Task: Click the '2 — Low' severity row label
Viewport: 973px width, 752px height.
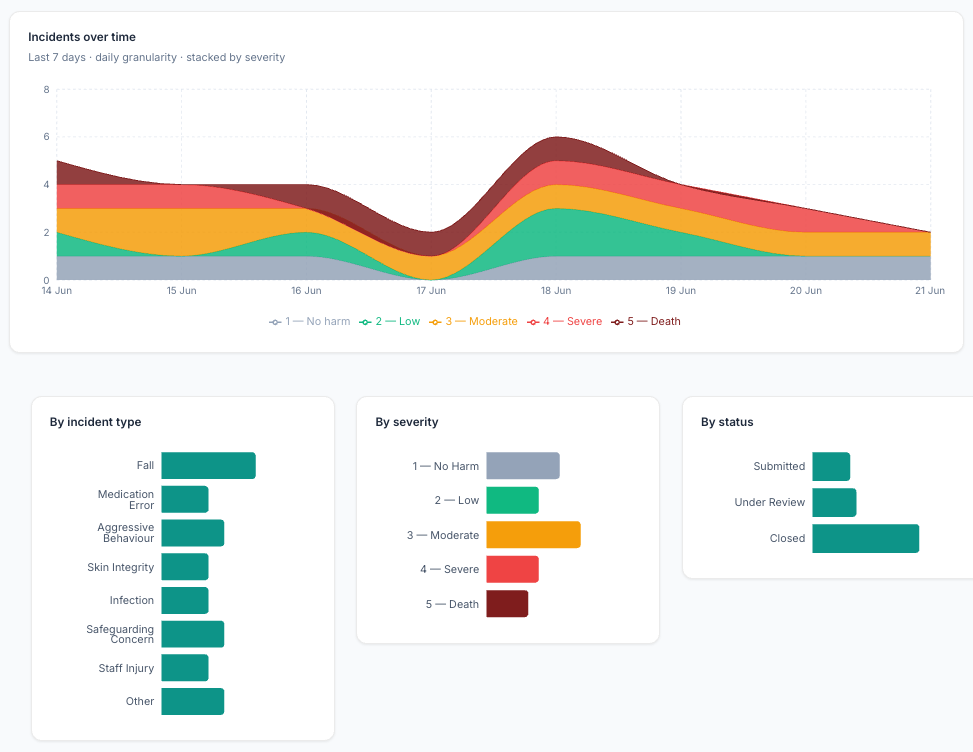Action: 457,500
